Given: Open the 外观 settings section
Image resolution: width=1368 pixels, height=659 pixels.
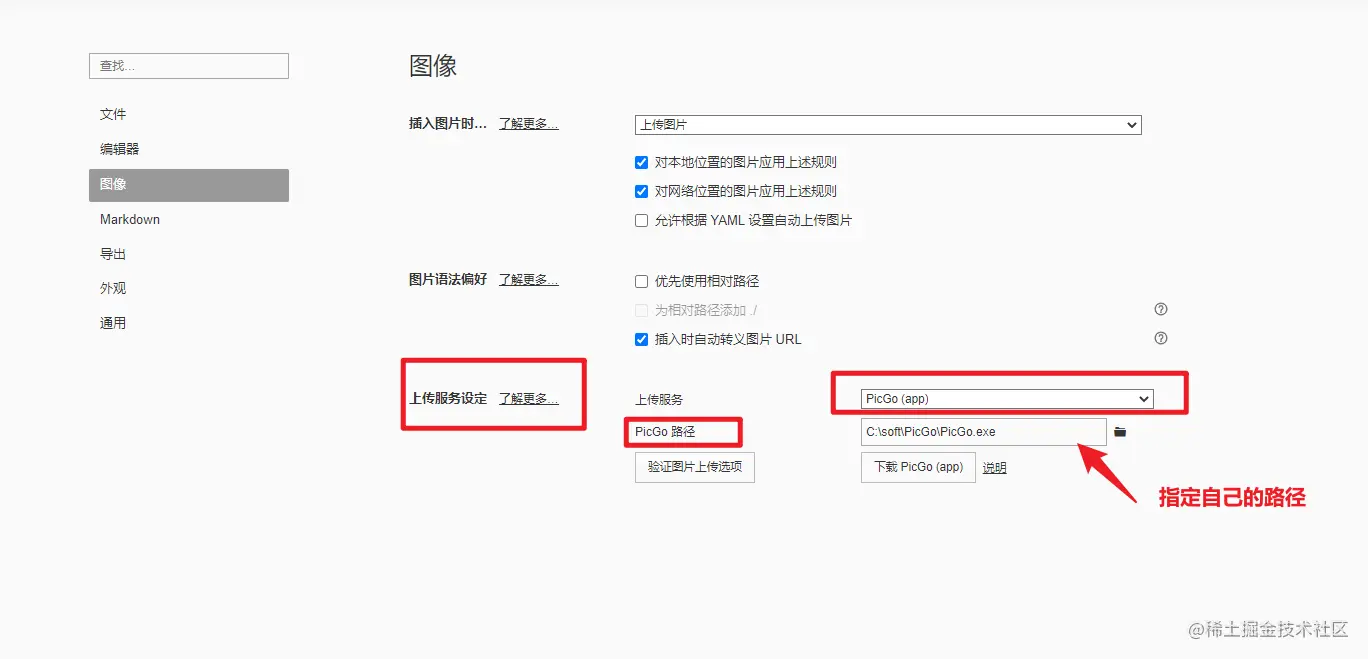Looking at the screenshot, I should [189, 288].
